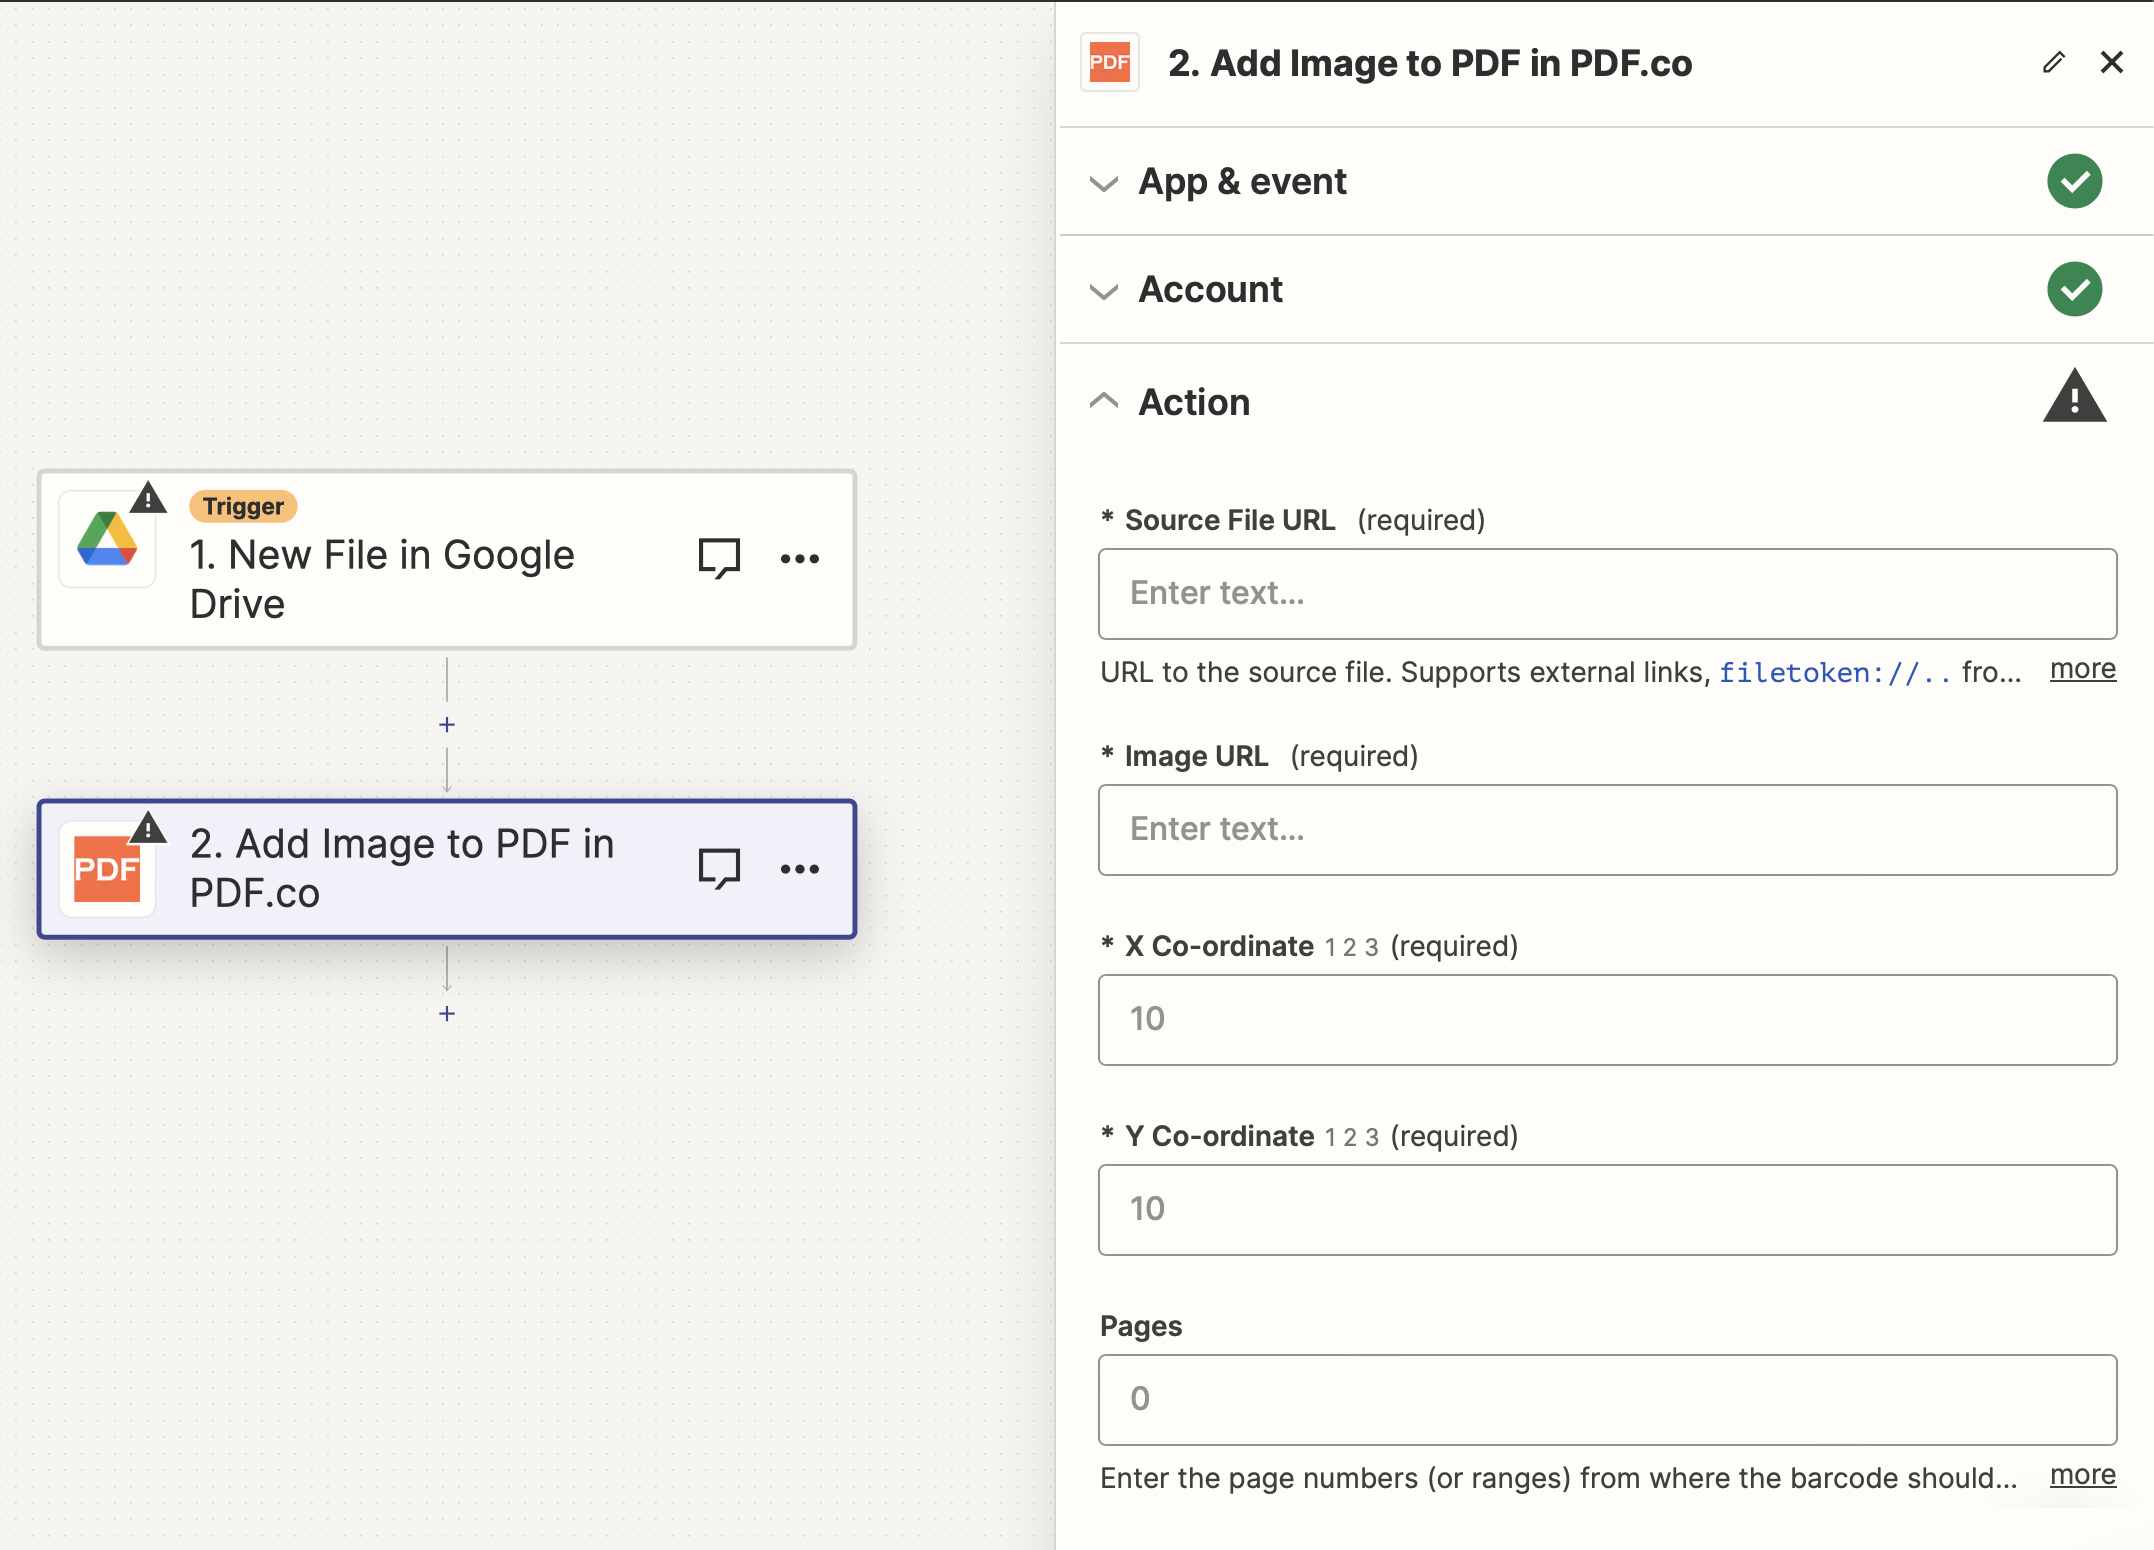2154x1550 pixels.
Task: Expand the App & event section
Action: click(1104, 184)
